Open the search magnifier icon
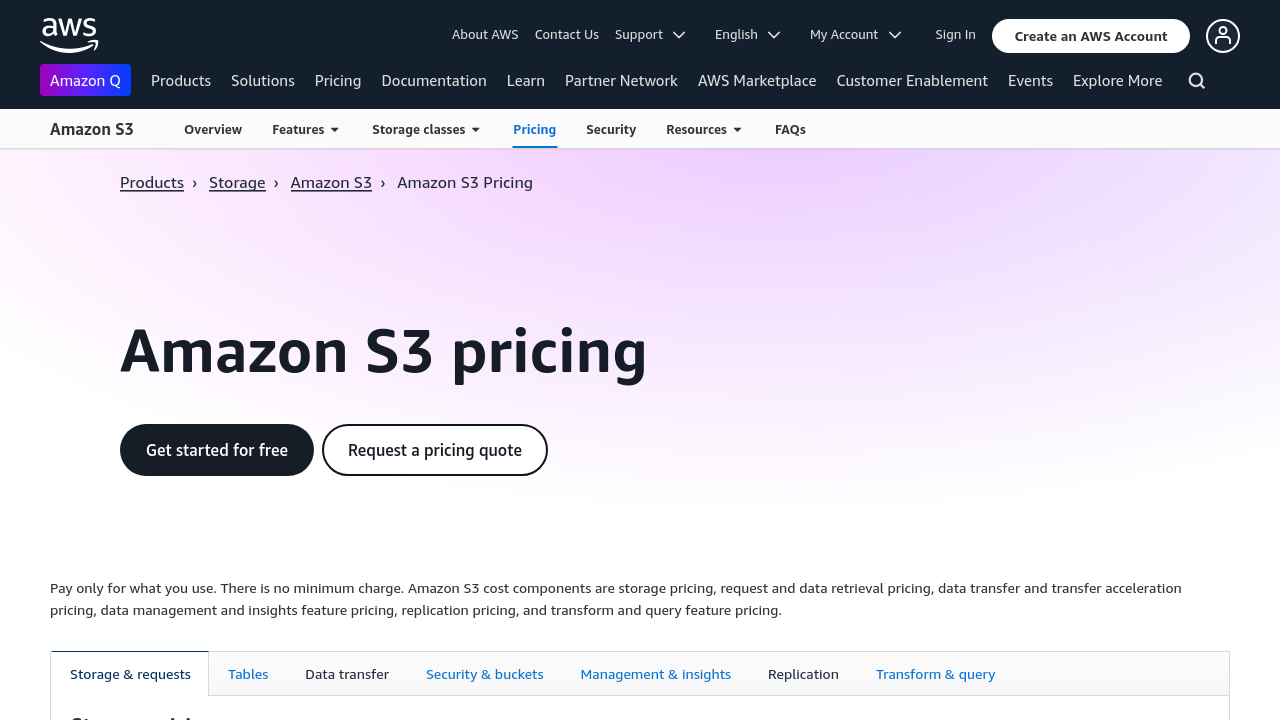The width and height of the screenshot is (1280, 720). click(1196, 81)
